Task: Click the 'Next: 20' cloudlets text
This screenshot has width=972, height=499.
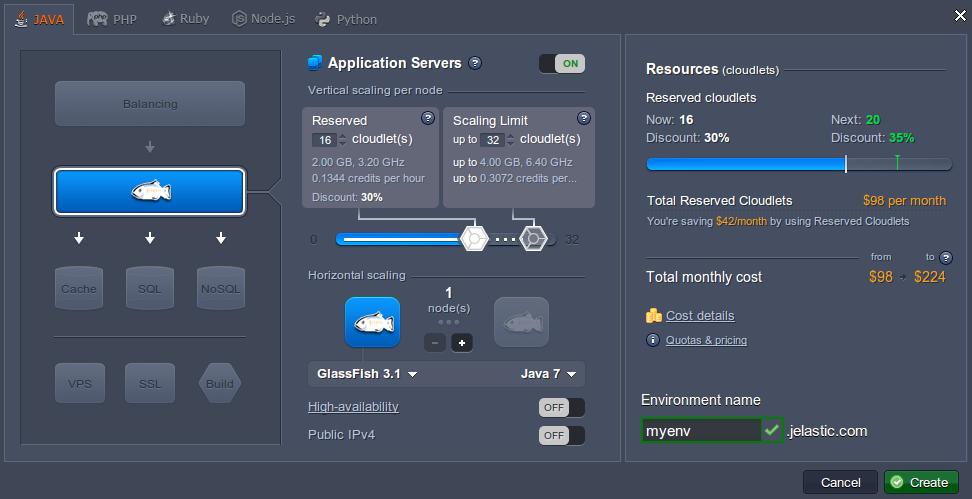Action: pyautogui.click(x=855, y=120)
